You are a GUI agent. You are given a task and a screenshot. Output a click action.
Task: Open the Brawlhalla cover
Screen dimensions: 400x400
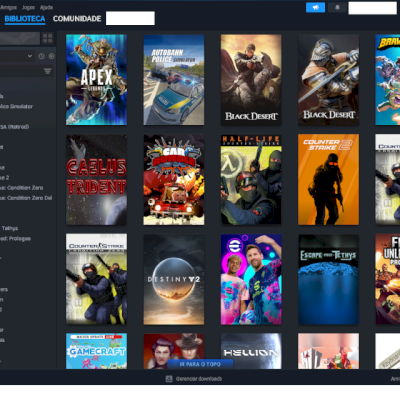point(388,80)
